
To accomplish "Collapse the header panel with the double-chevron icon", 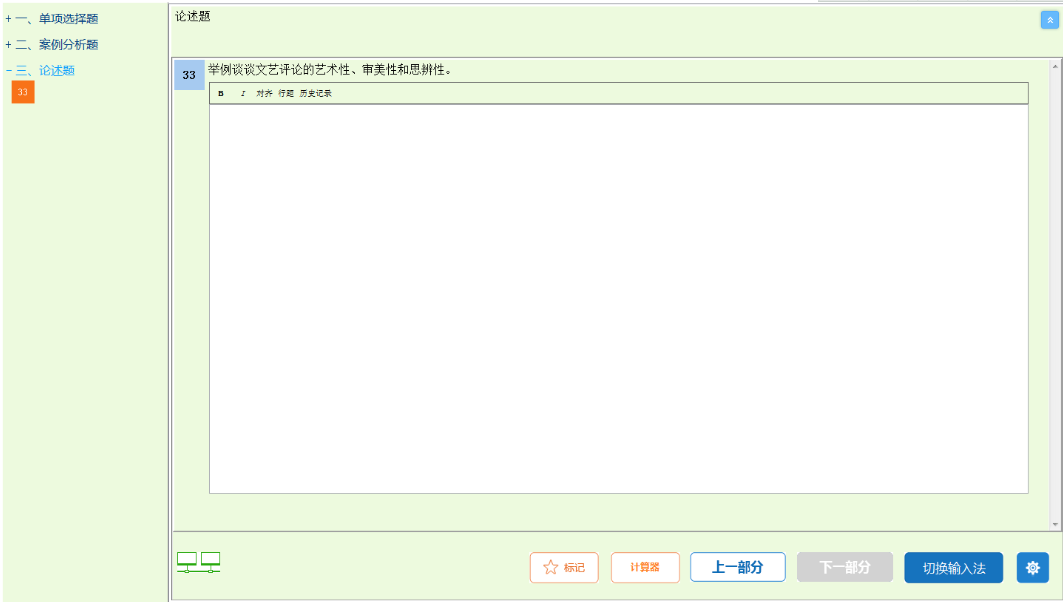I will coord(1049,20).
